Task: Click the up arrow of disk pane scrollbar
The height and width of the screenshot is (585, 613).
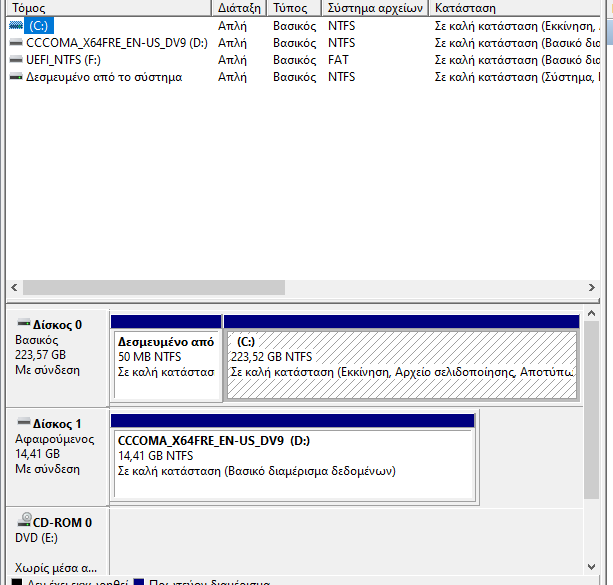Action: 591,313
